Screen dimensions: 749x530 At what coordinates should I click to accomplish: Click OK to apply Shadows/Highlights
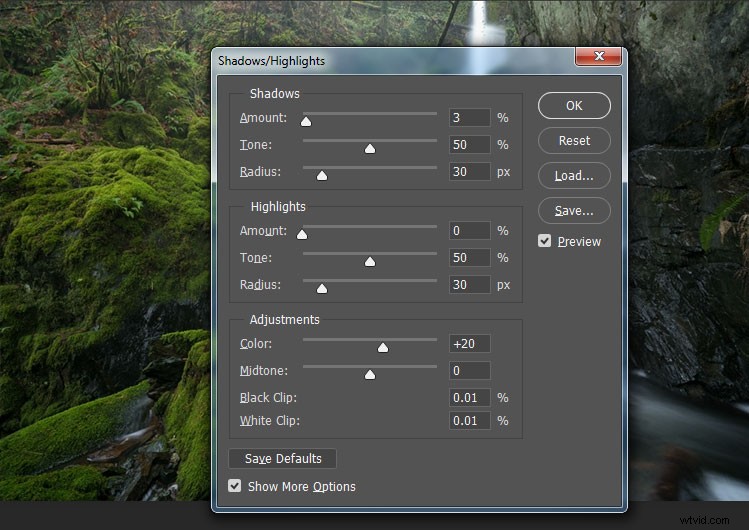pyautogui.click(x=574, y=105)
